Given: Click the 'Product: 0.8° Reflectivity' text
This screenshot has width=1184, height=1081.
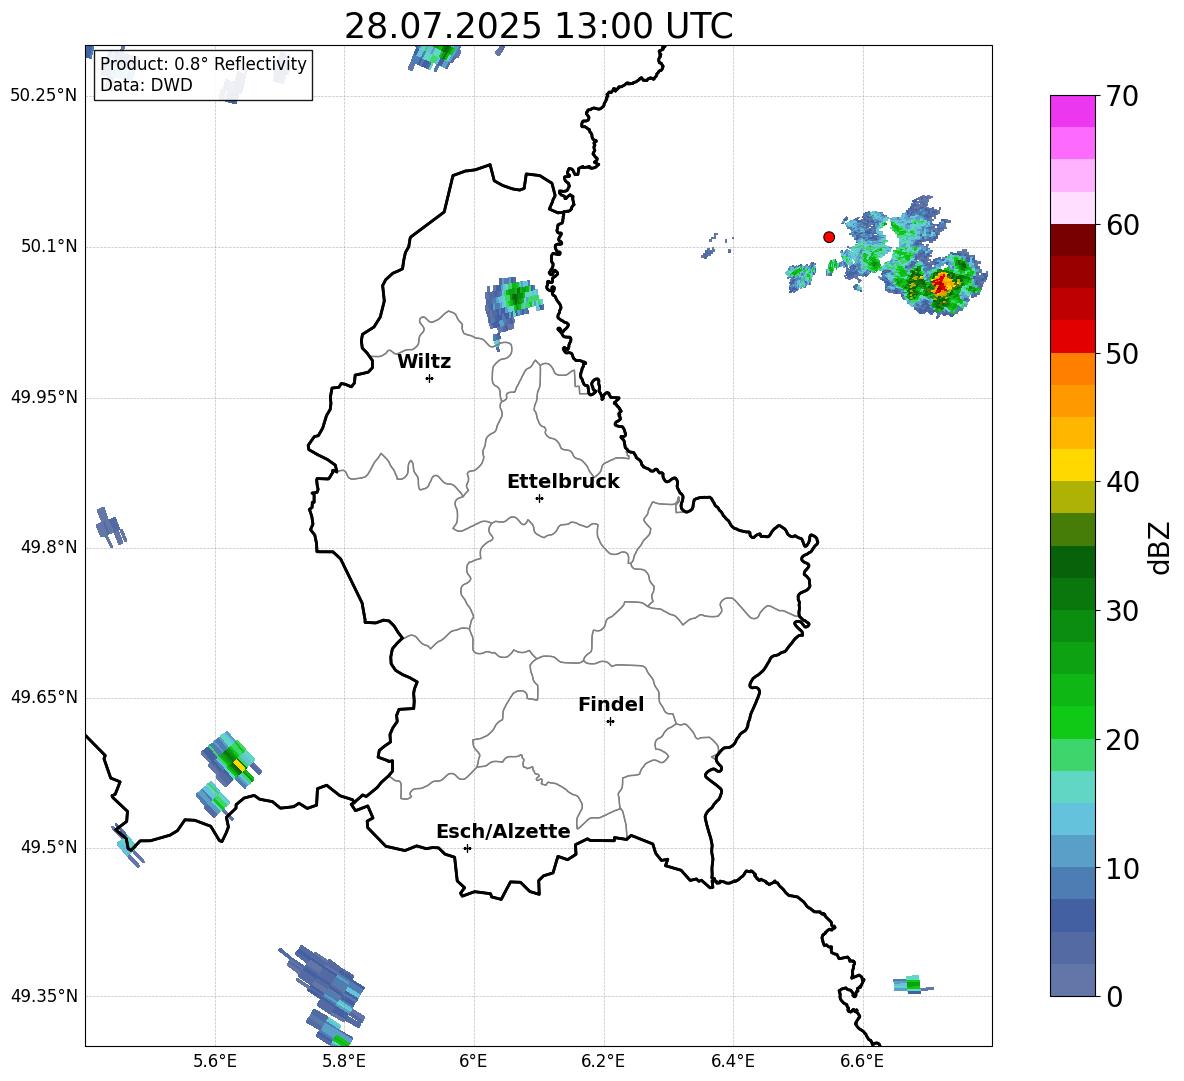Looking at the screenshot, I should (203, 63).
